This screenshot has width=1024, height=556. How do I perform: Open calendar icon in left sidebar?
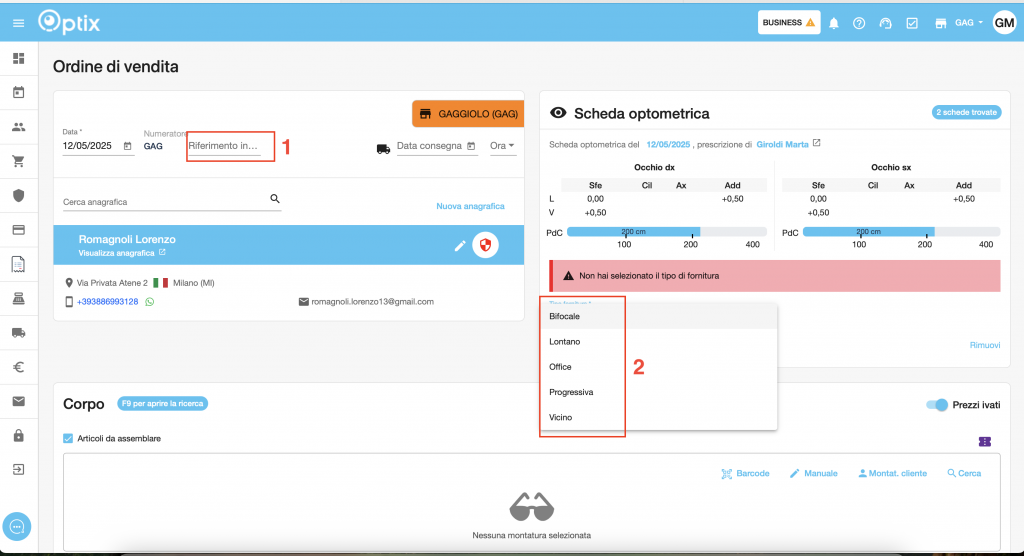pos(18,93)
